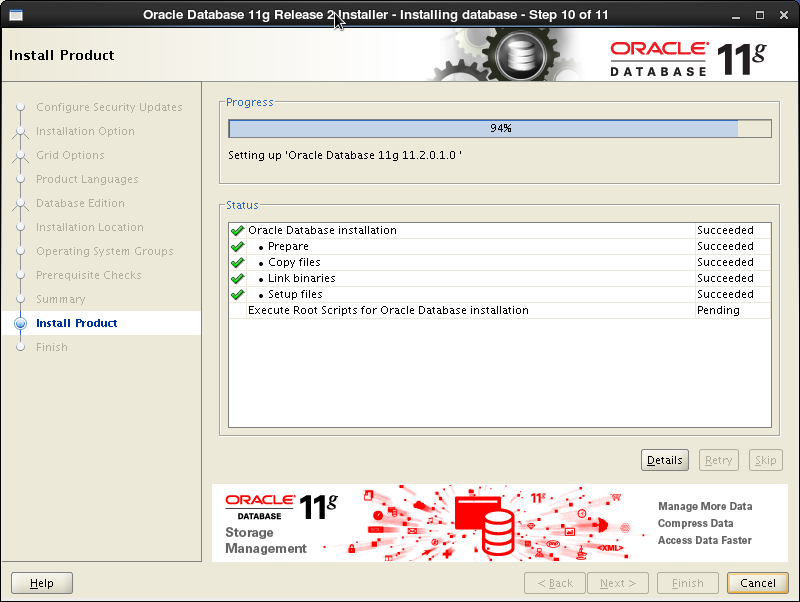Cancel the installation
The image size is (800, 602).
coord(758,583)
